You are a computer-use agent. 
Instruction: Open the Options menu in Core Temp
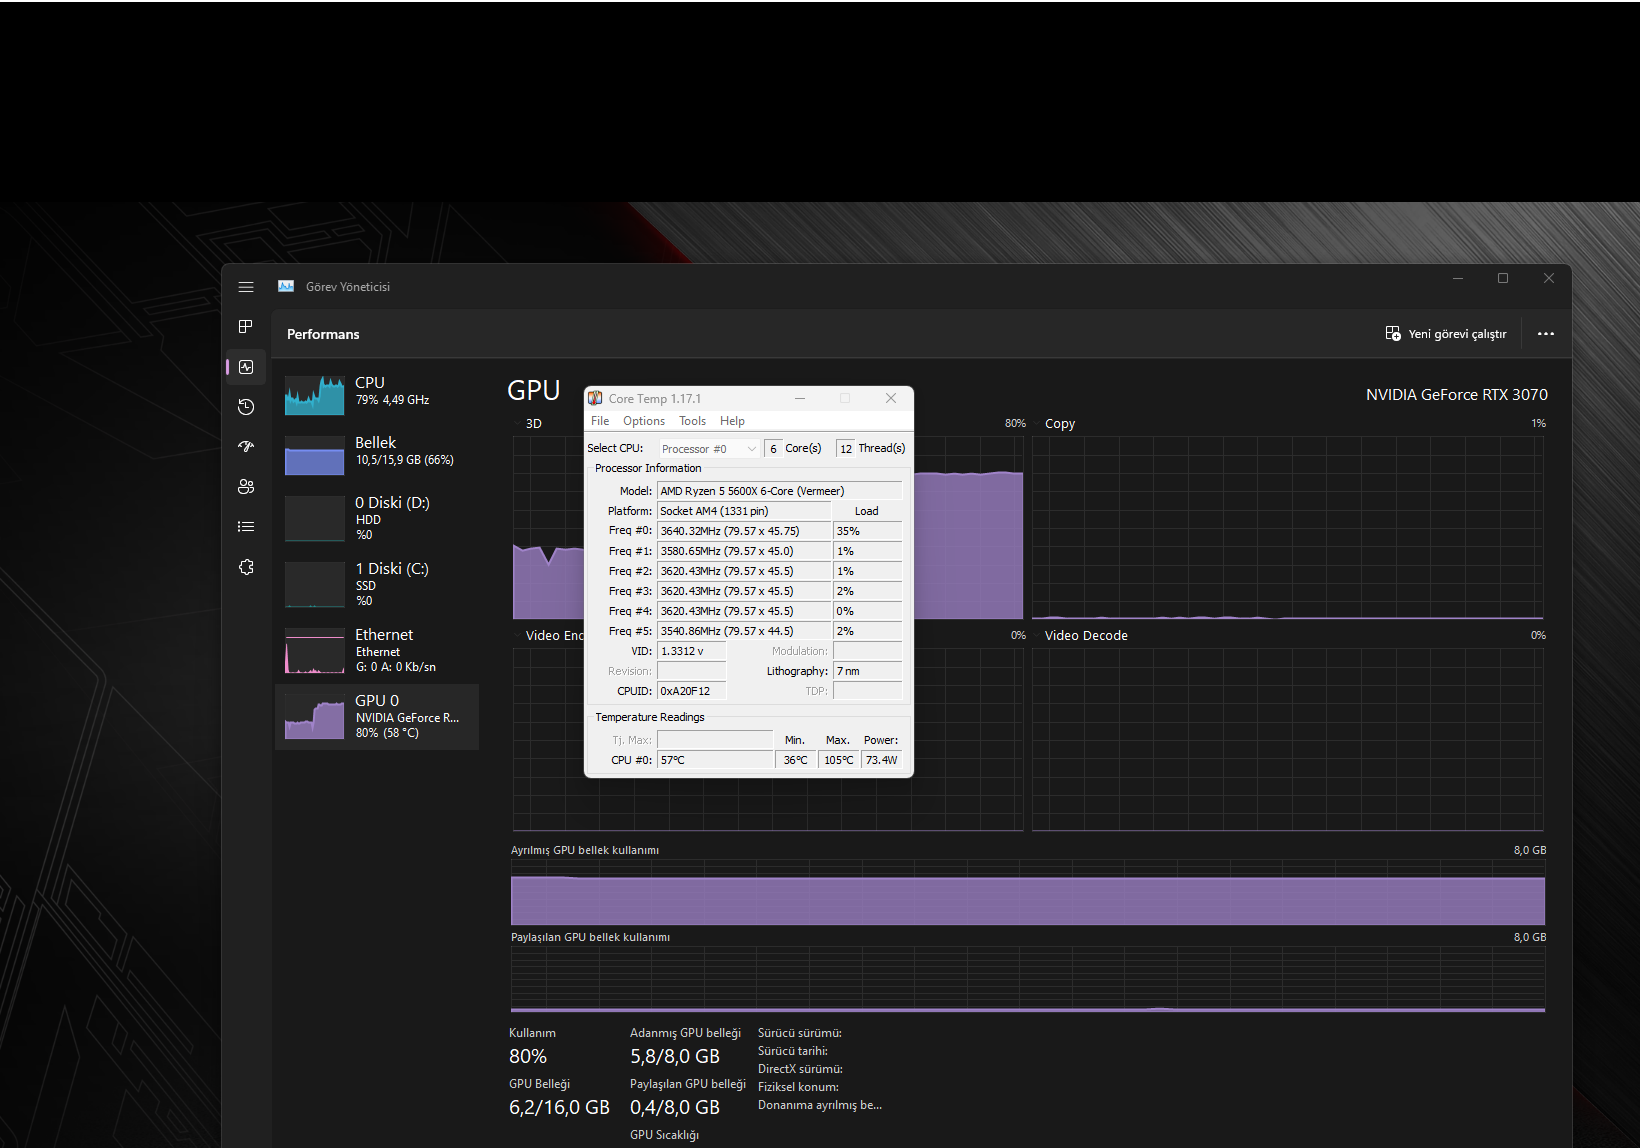(x=644, y=421)
